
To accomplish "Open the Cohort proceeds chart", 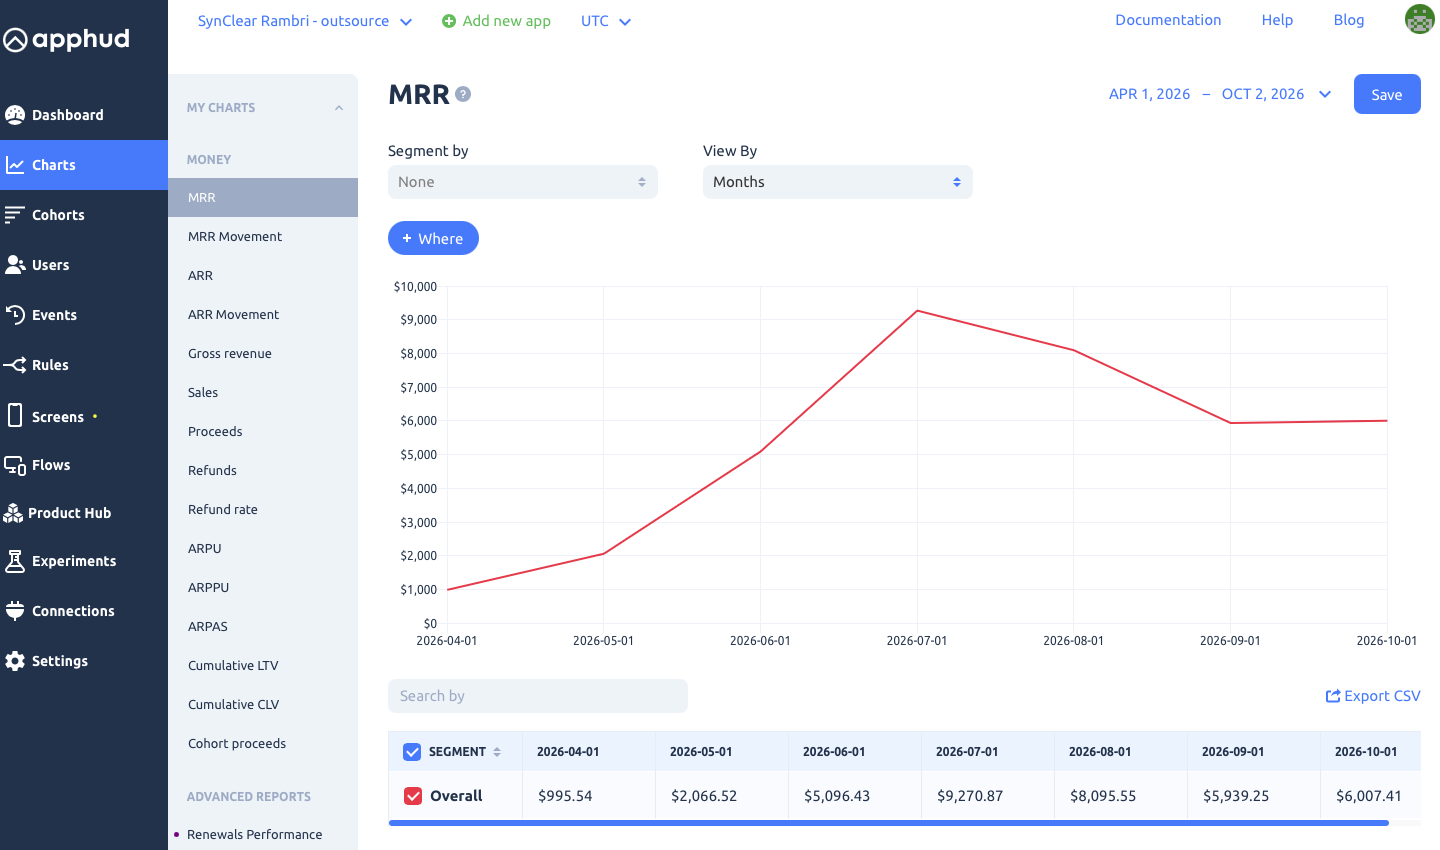I will click(x=237, y=744).
